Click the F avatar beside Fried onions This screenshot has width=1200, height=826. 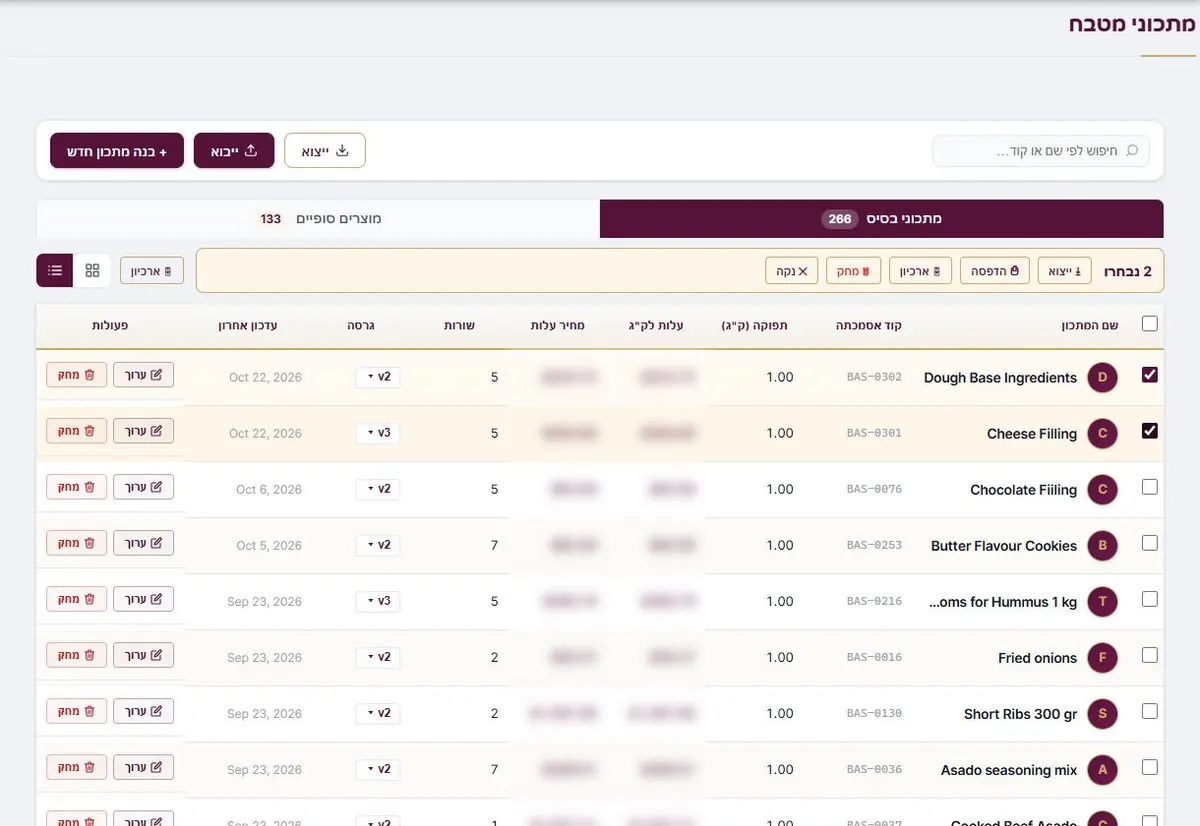1102,658
